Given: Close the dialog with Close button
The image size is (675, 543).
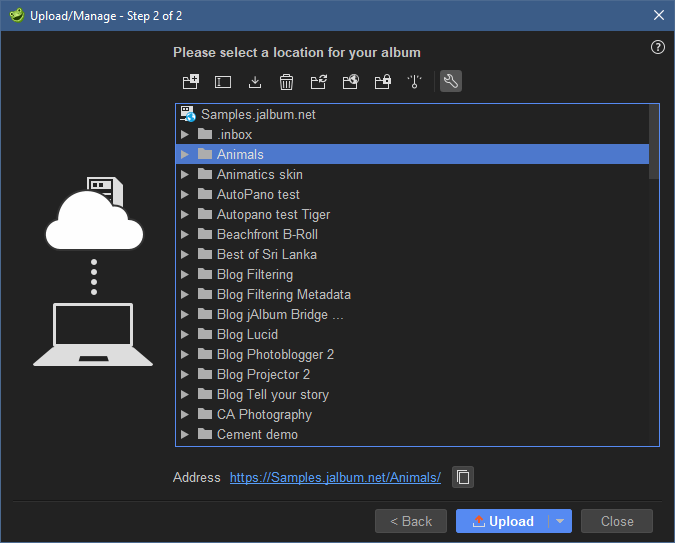Looking at the screenshot, I should [x=617, y=521].
